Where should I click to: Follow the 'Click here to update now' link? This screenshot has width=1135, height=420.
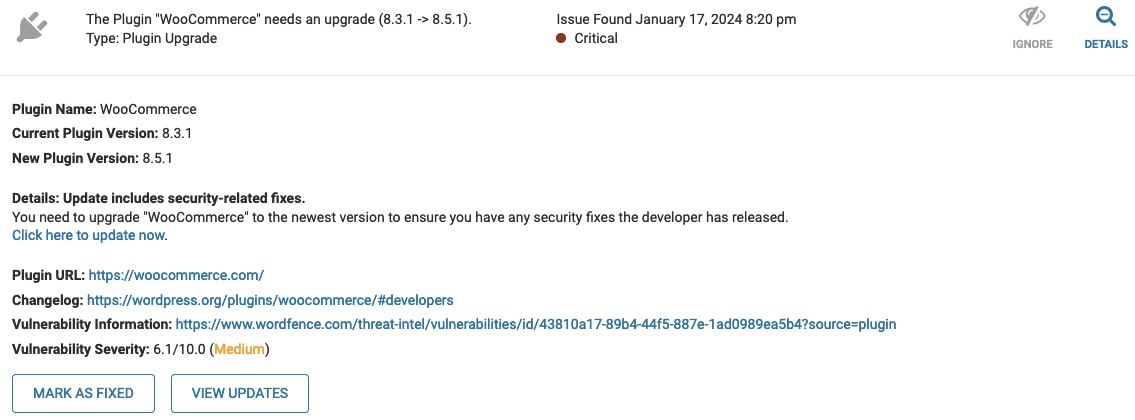[88, 235]
